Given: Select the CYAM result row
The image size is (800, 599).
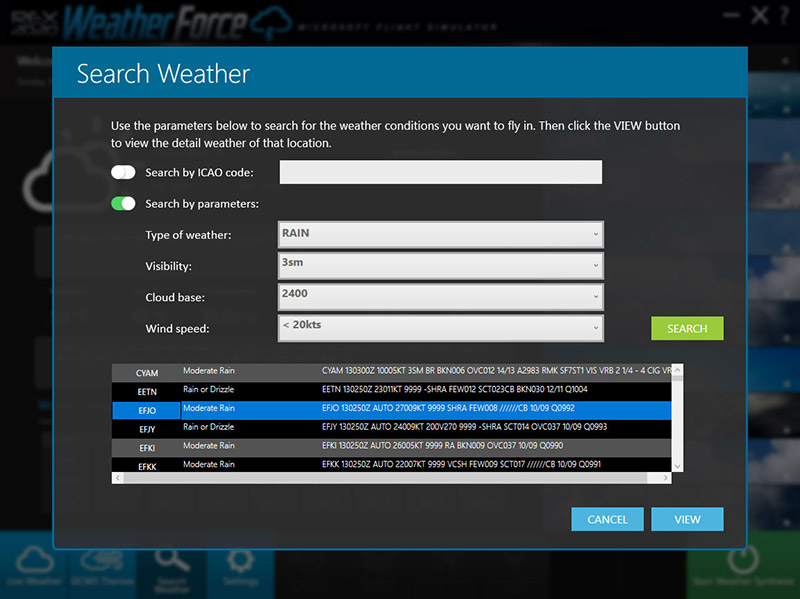Looking at the screenshot, I should (x=391, y=372).
